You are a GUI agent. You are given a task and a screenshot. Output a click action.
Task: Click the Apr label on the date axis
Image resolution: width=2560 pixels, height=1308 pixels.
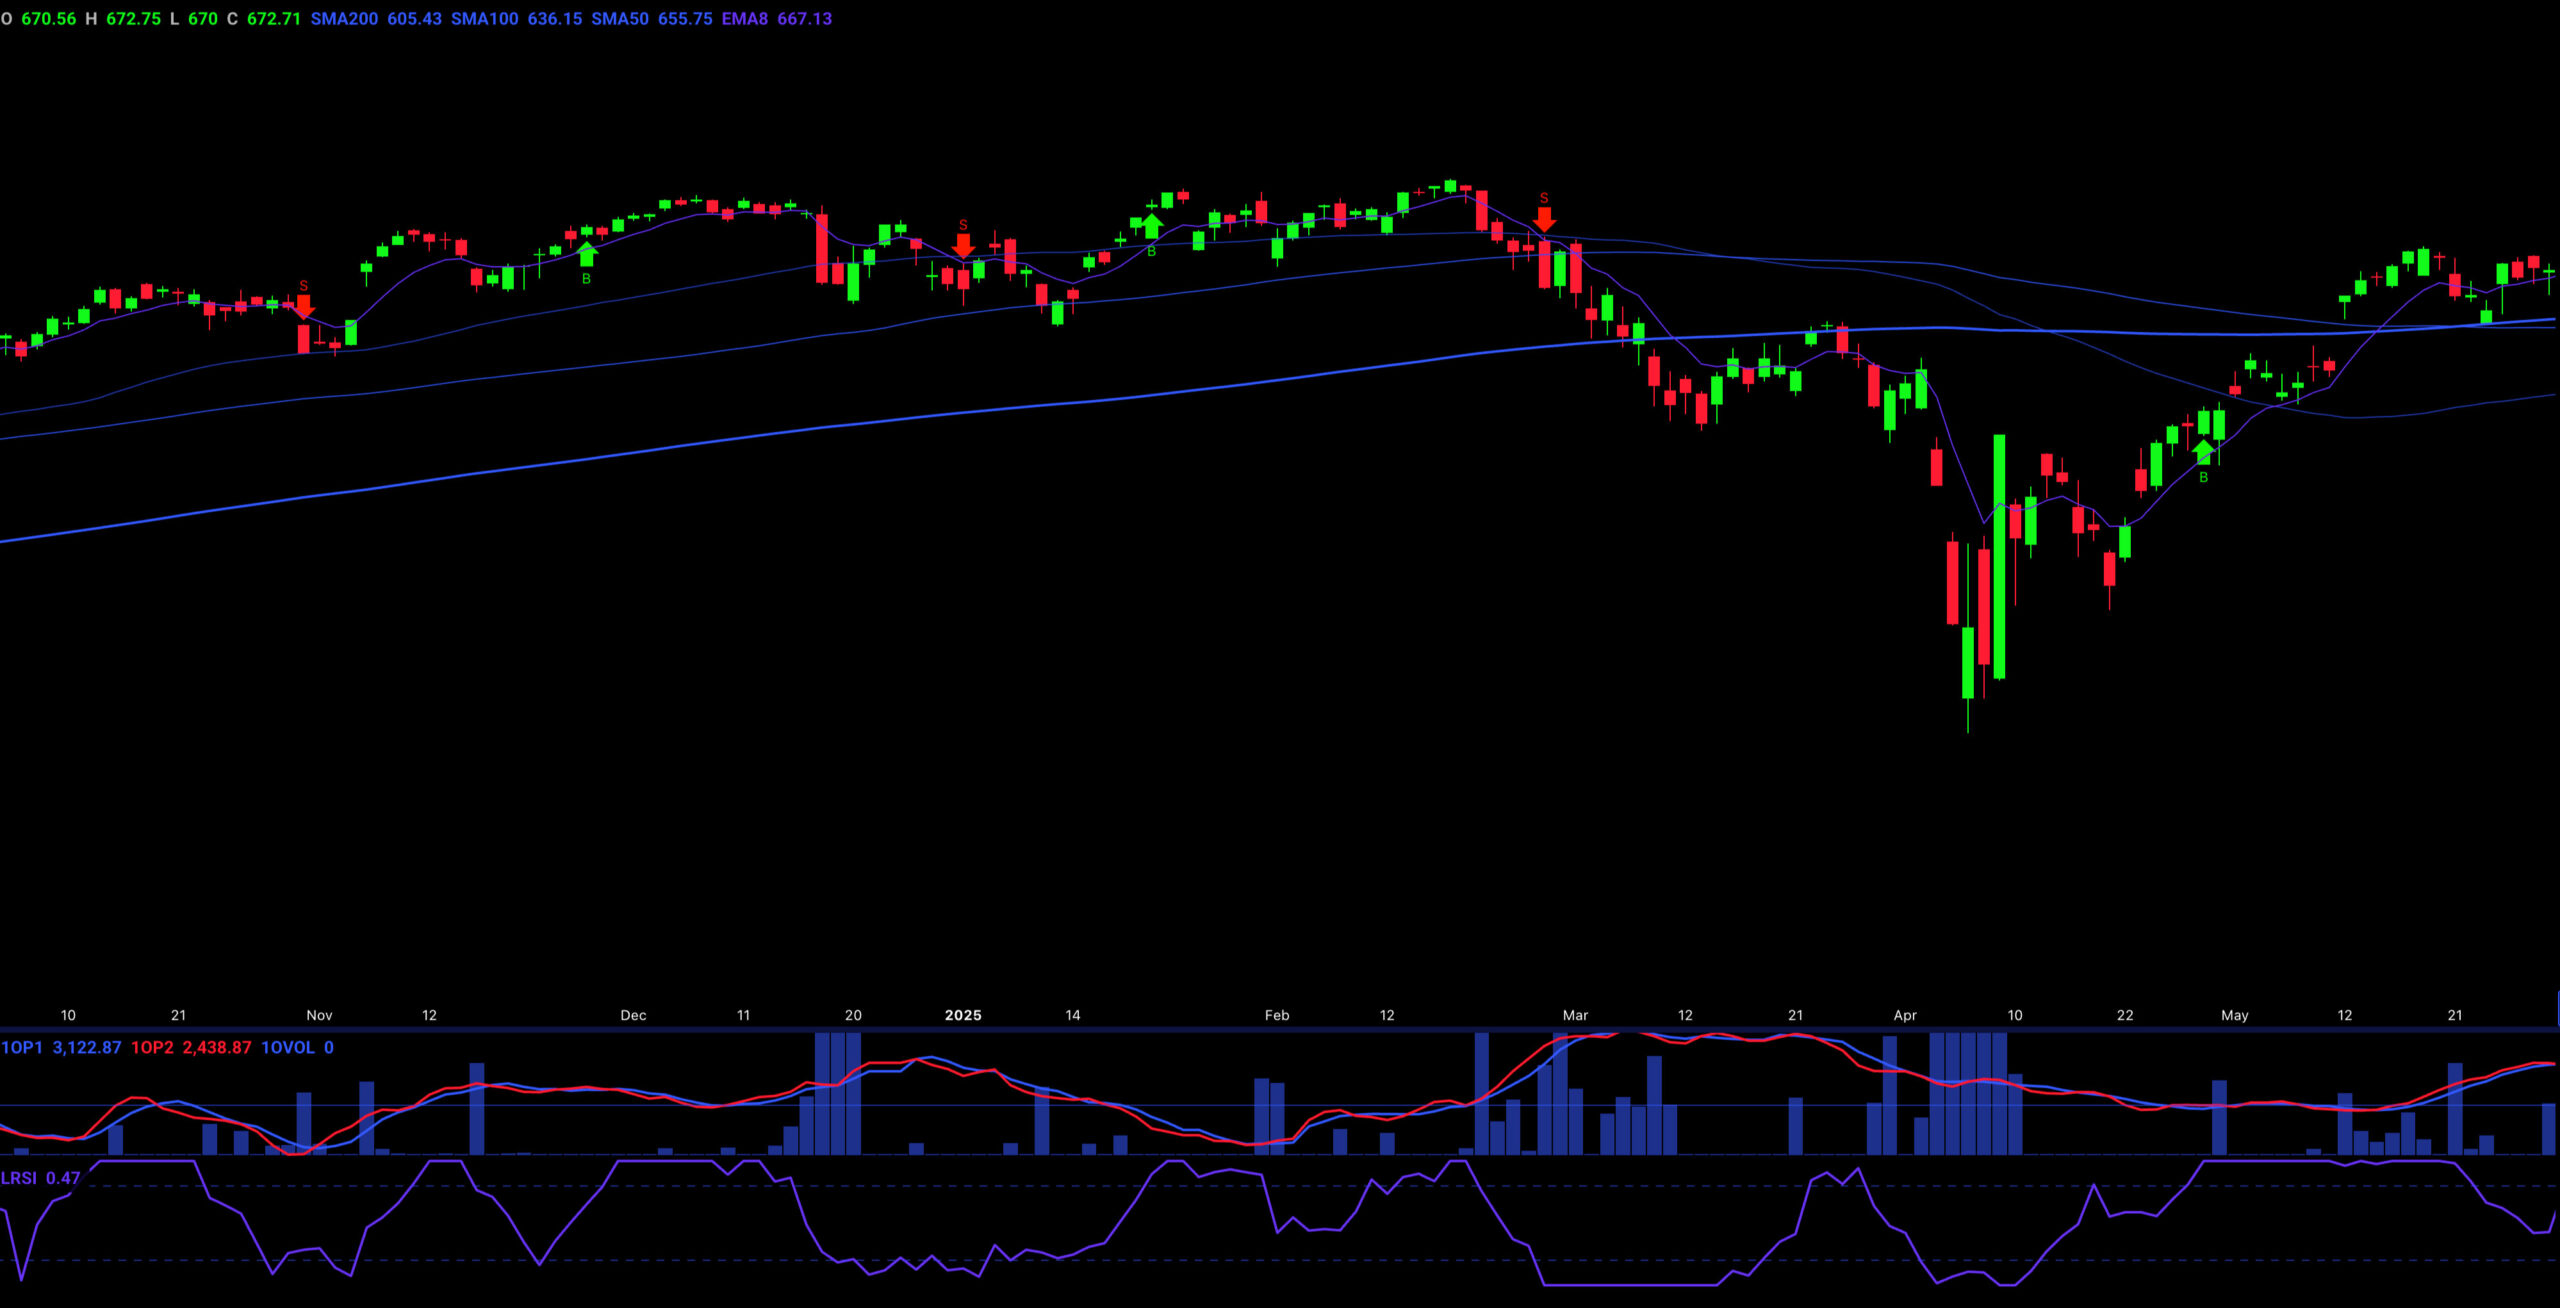[1905, 1015]
